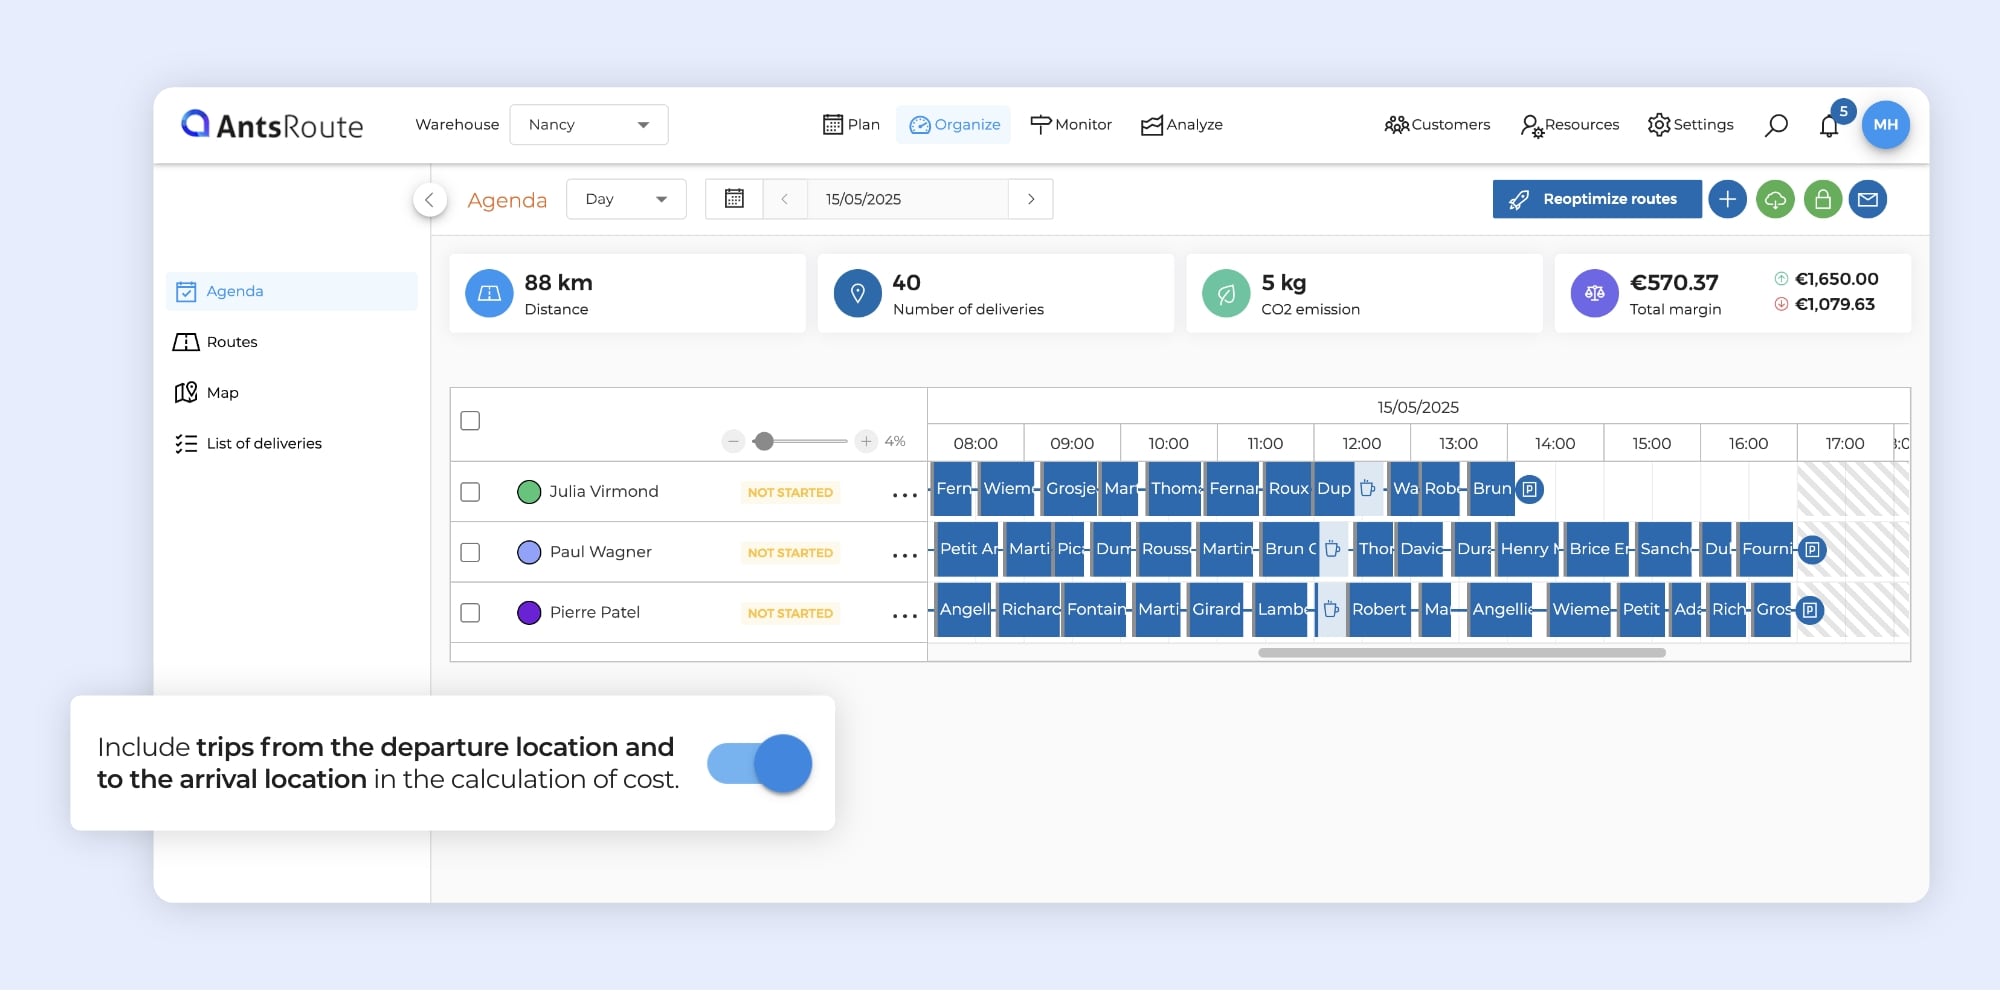Click the notification bell icon
Screen dimensions: 2000x991
point(1829,126)
